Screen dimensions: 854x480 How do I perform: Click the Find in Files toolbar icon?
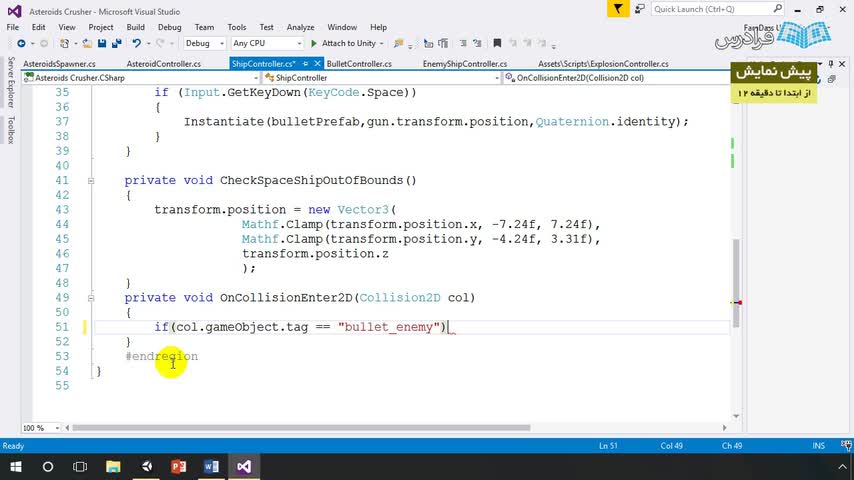[398, 43]
